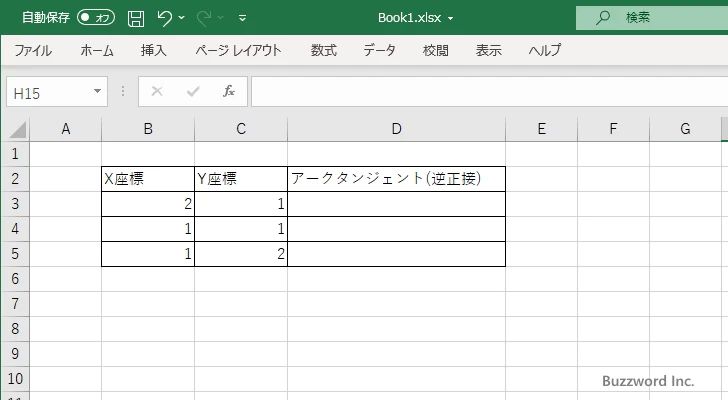The width and height of the screenshot is (728, 400).
Task: Click the fx Insert Function icon
Action: (x=229, y=91)
